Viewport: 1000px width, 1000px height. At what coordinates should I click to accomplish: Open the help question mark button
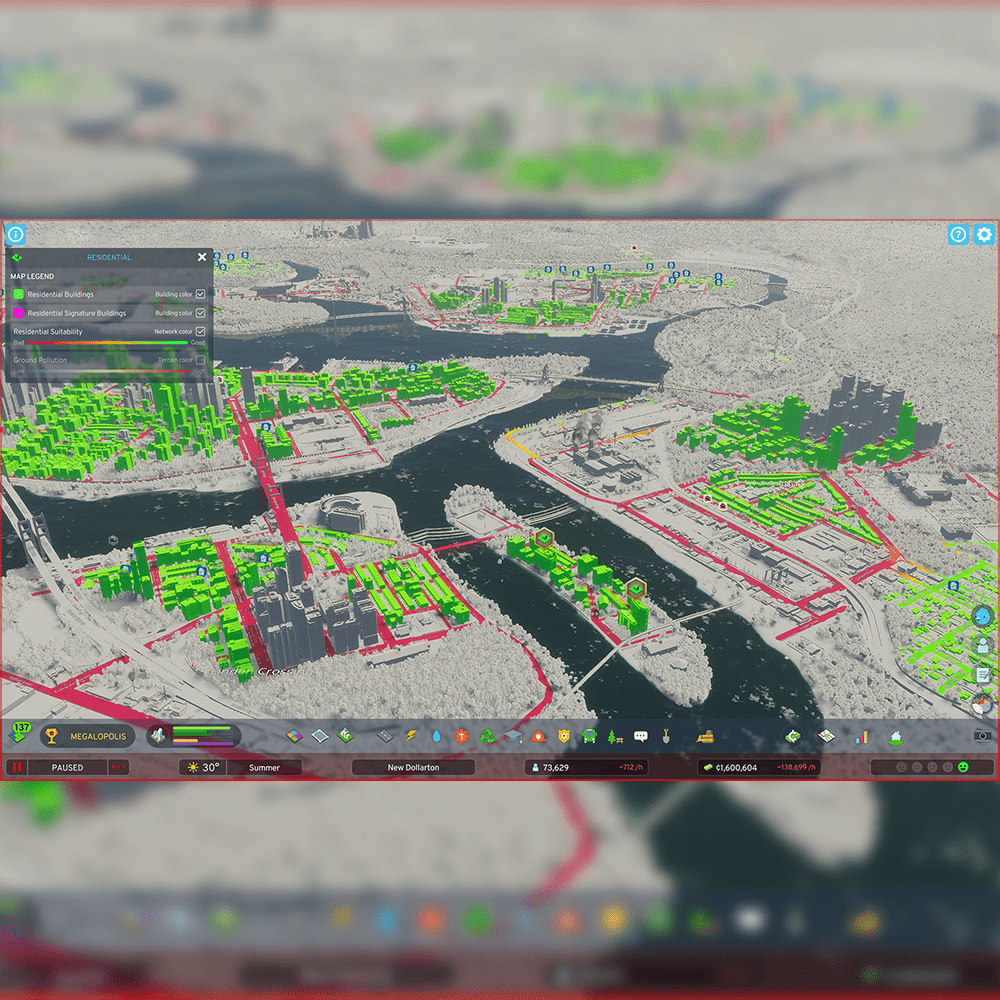point(958,234)
